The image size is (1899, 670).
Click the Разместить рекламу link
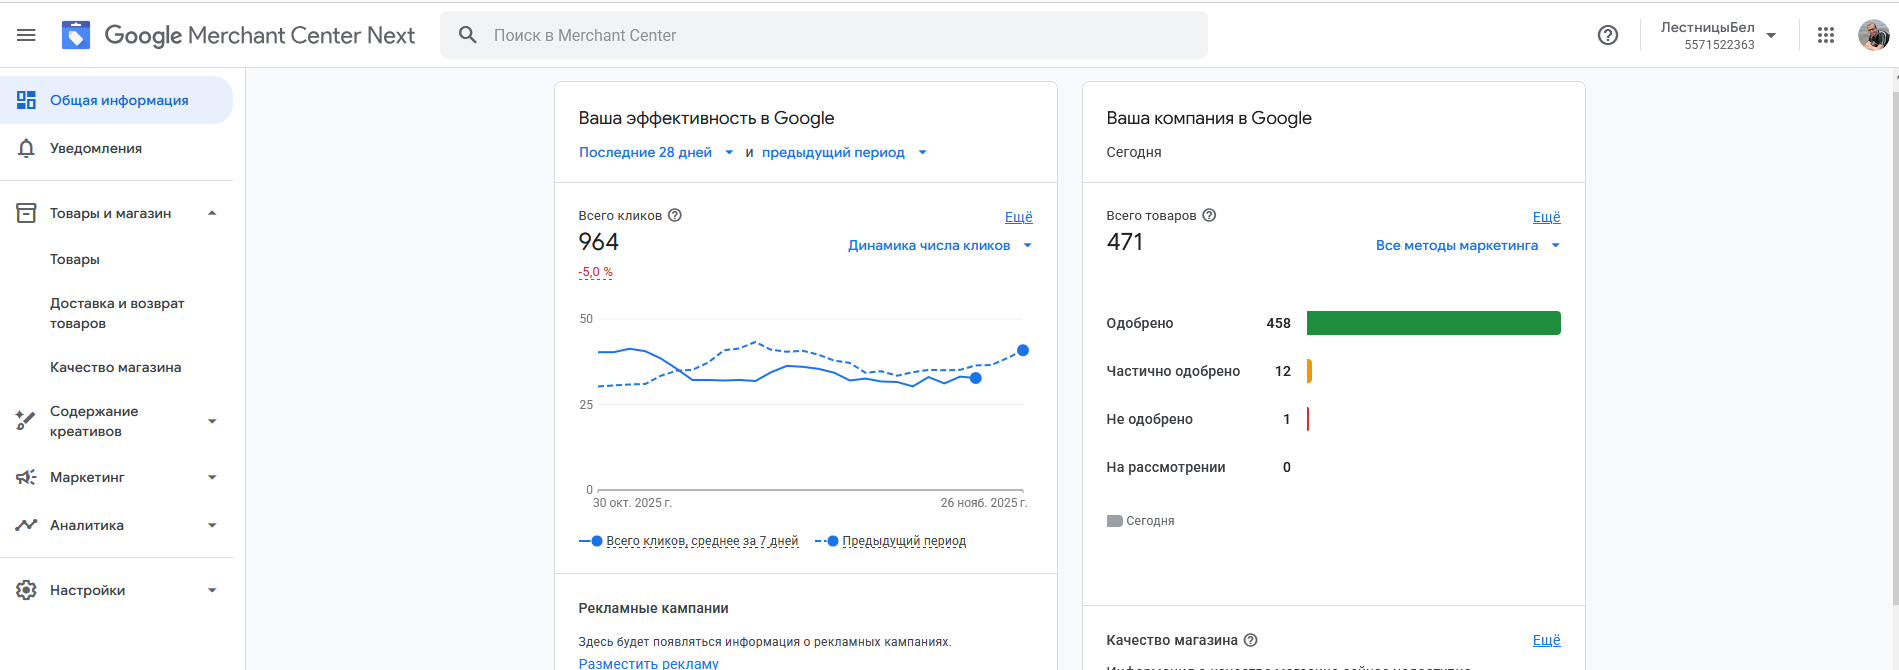648,663
